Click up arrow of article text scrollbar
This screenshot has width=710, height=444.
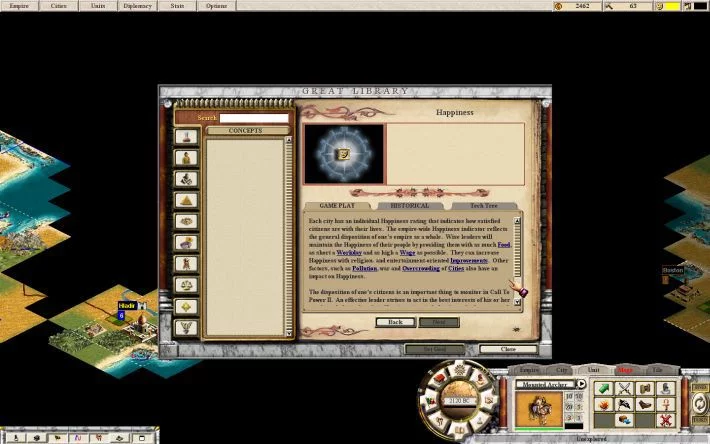(x=517, y=221)
